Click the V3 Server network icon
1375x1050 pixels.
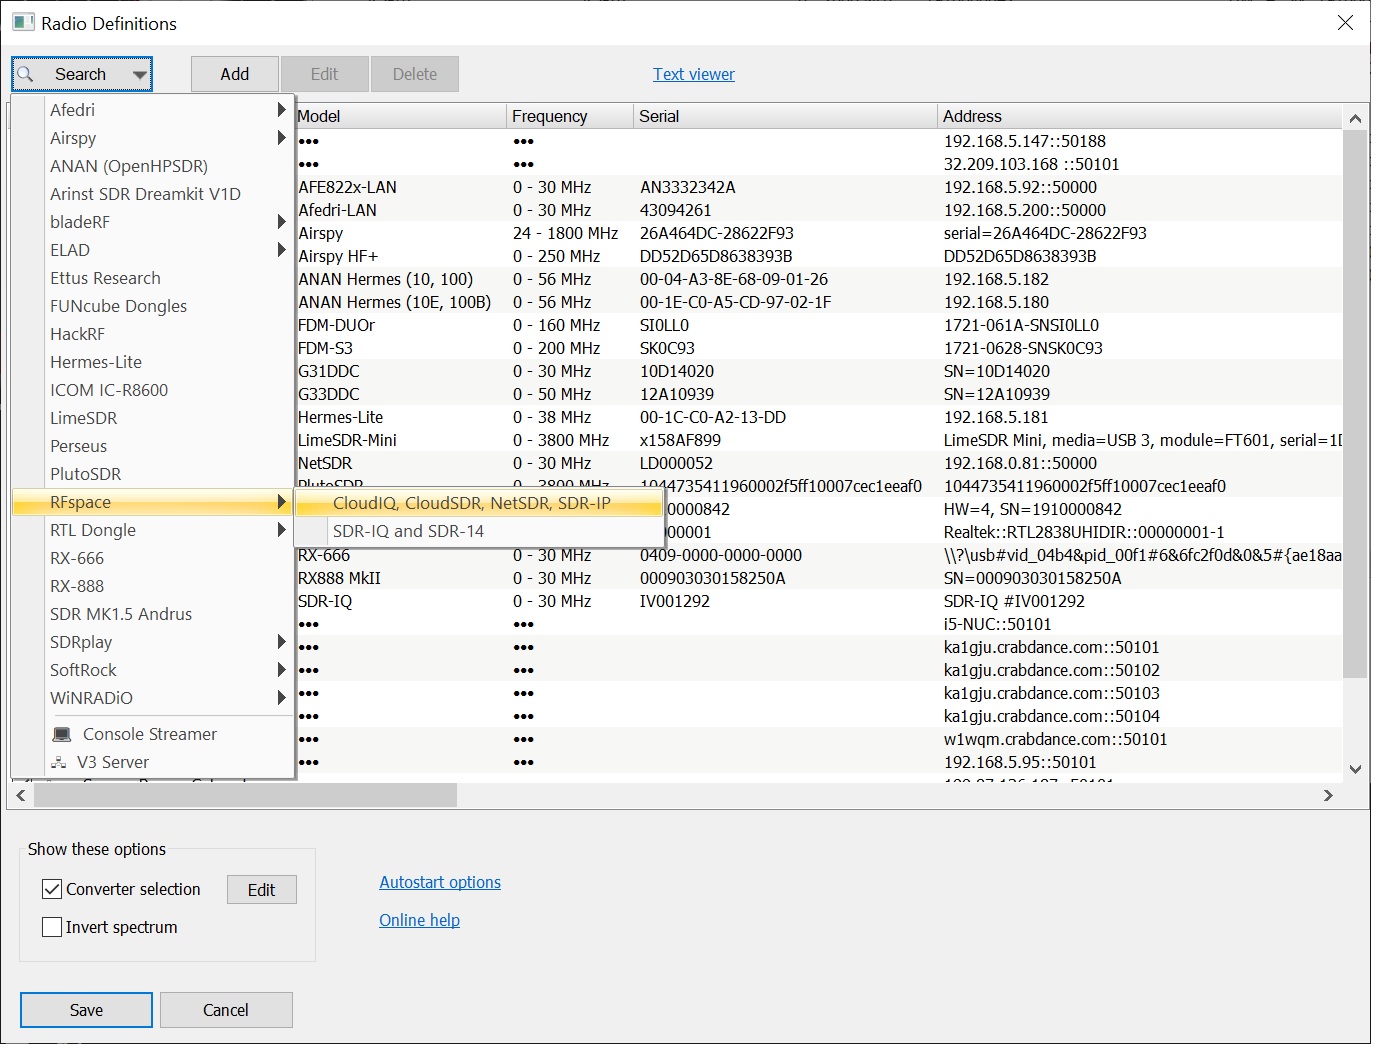point(59,762)
